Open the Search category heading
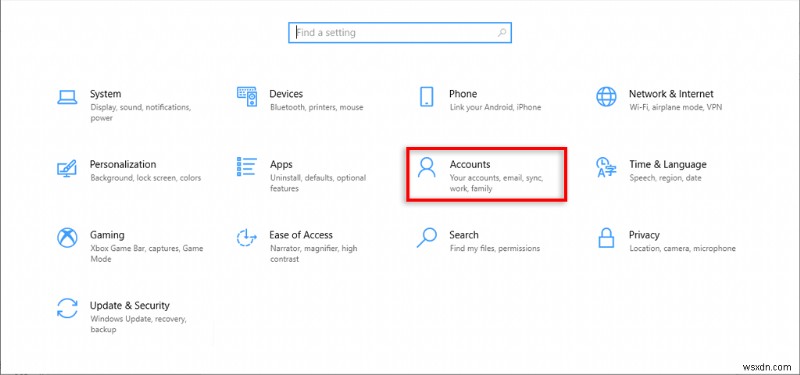The width and height of the screenshot is (800, 375). point(464,235)
